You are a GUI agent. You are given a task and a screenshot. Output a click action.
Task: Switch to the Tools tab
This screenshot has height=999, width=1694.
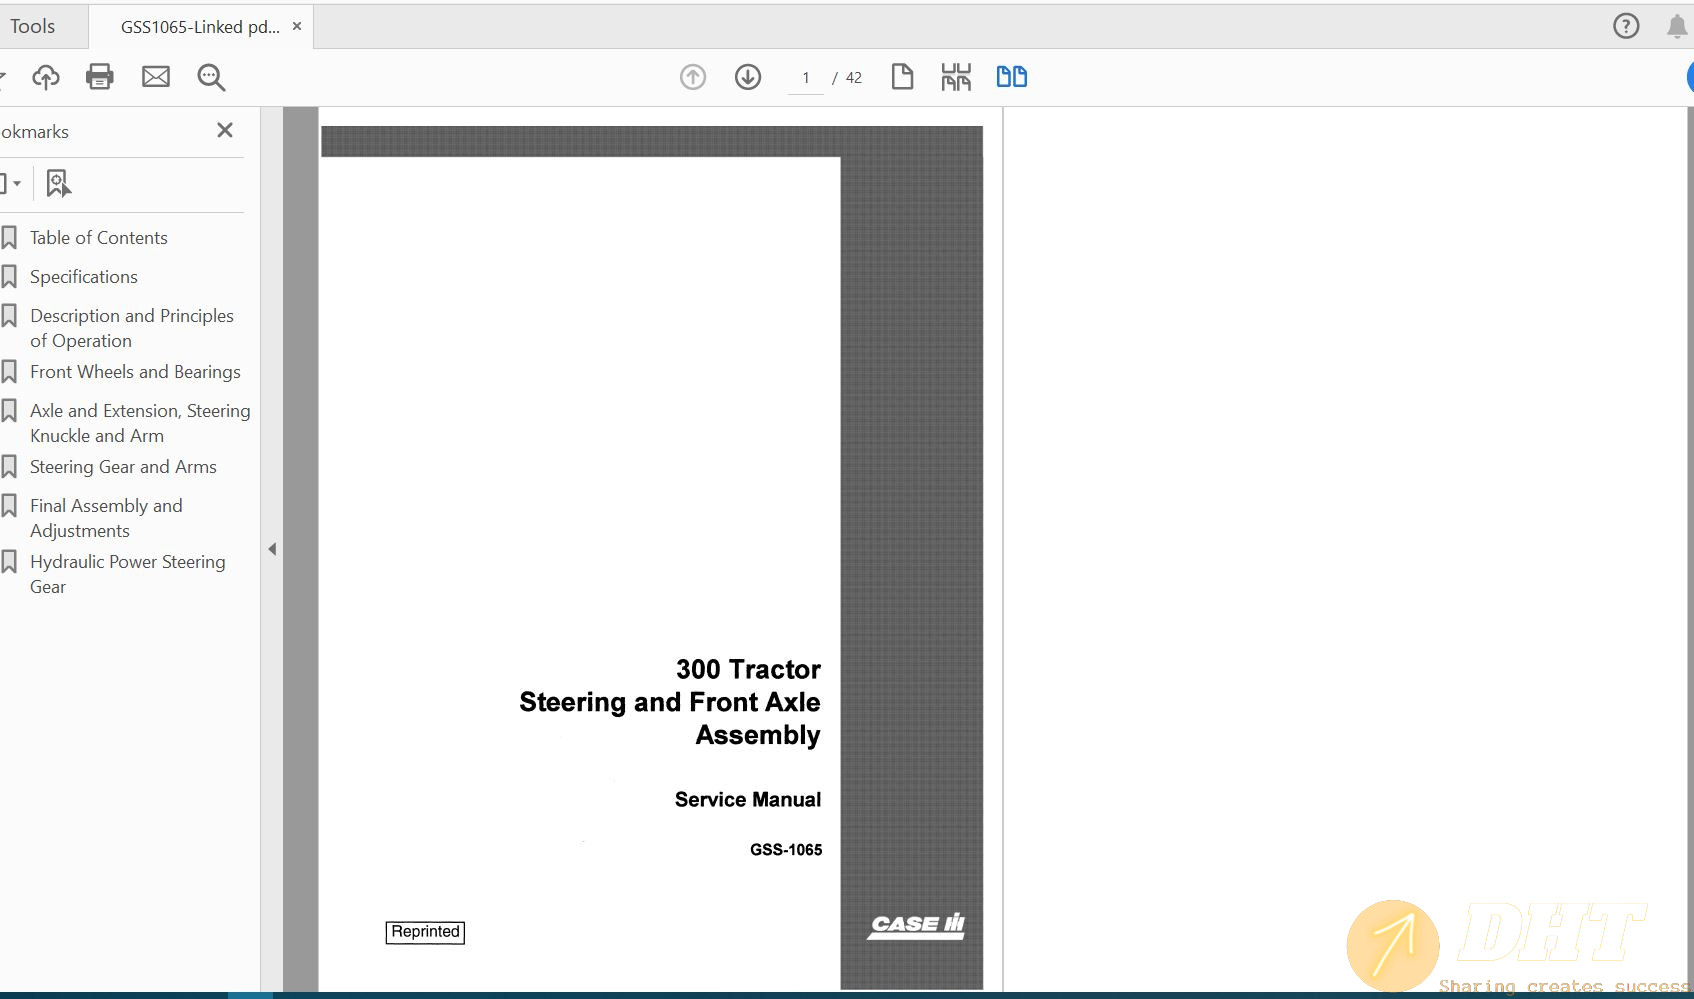click(33, 26)
